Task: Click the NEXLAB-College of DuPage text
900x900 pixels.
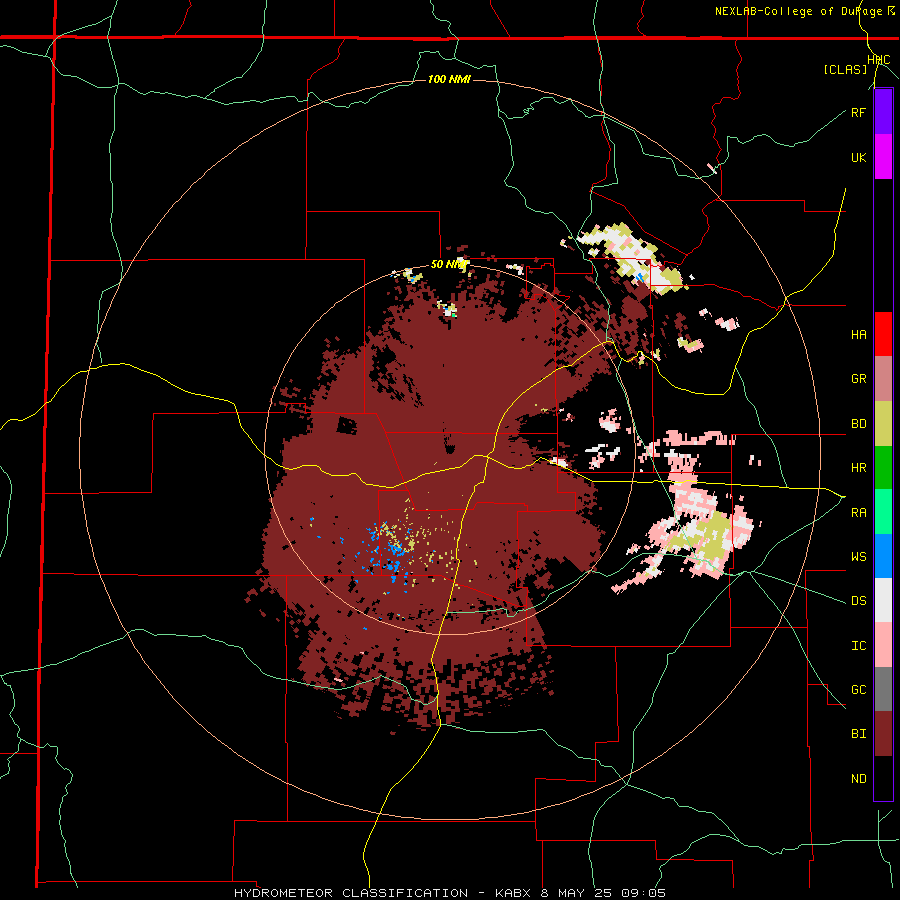Action: coord(798,11)
